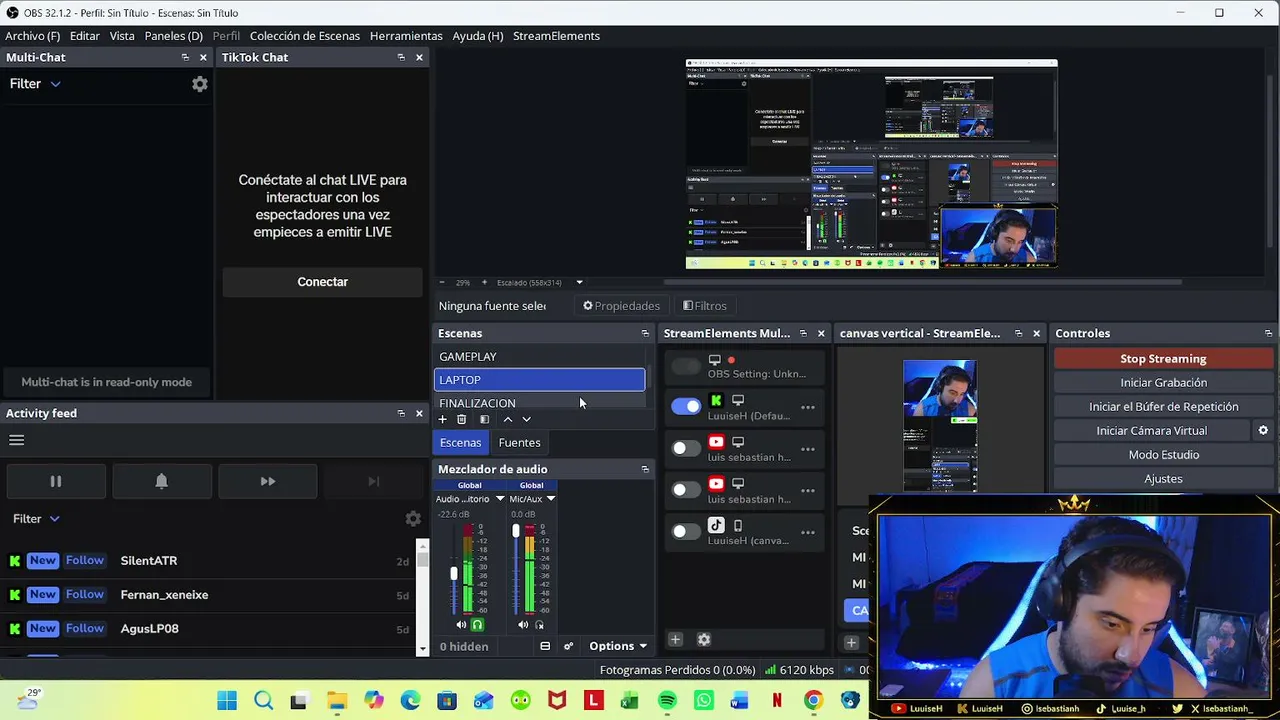Enable Modo Estudio
Screen dimensions: 1280x720
[x=1163, y=455]
